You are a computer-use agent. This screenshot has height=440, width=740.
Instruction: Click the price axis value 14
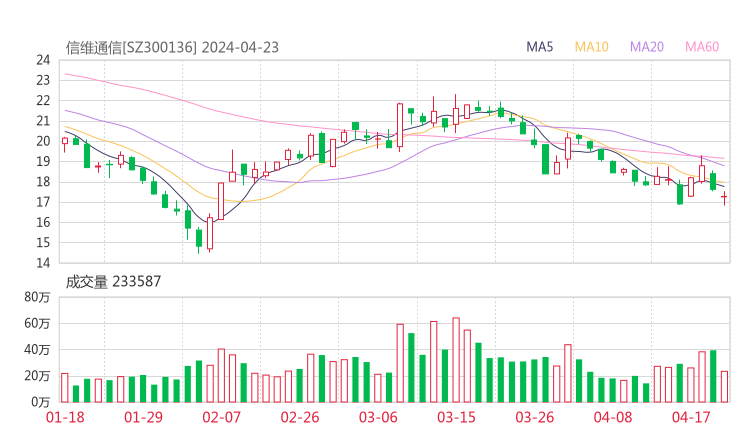43,263
